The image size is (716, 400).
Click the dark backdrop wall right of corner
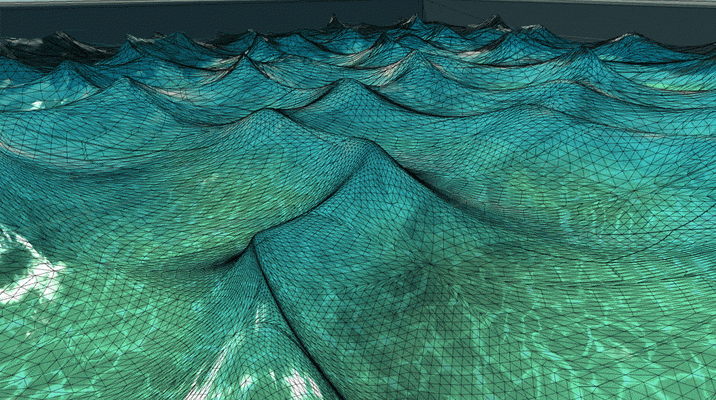click(x=571, y=21)
